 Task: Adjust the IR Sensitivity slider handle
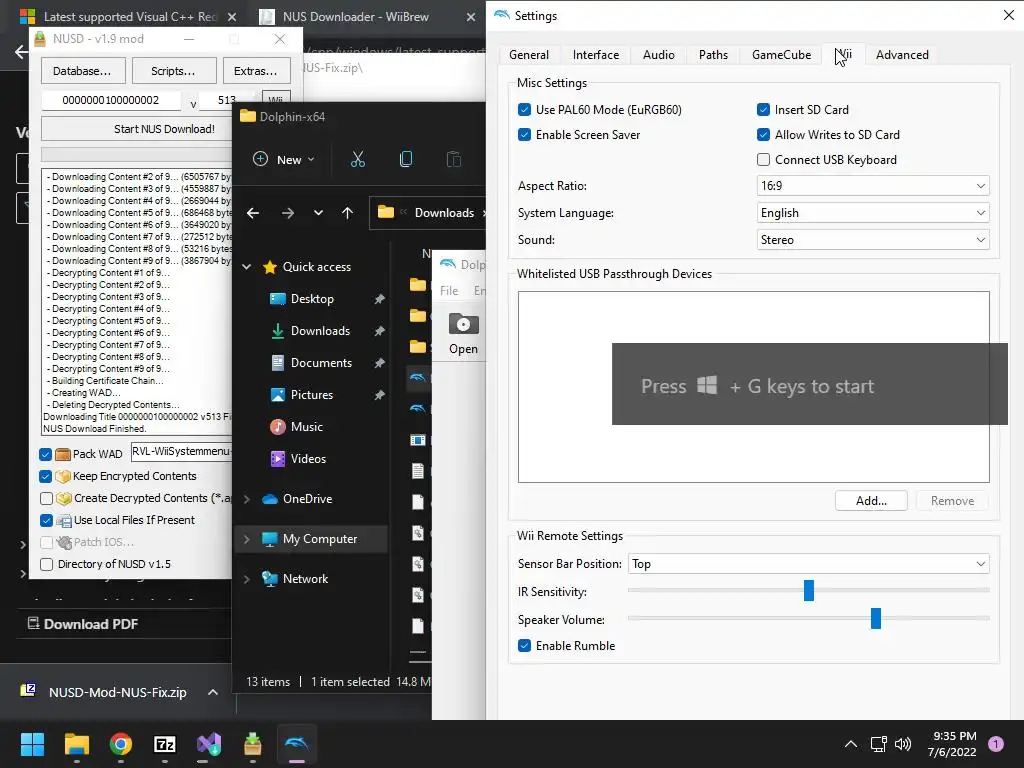(808, 590)
